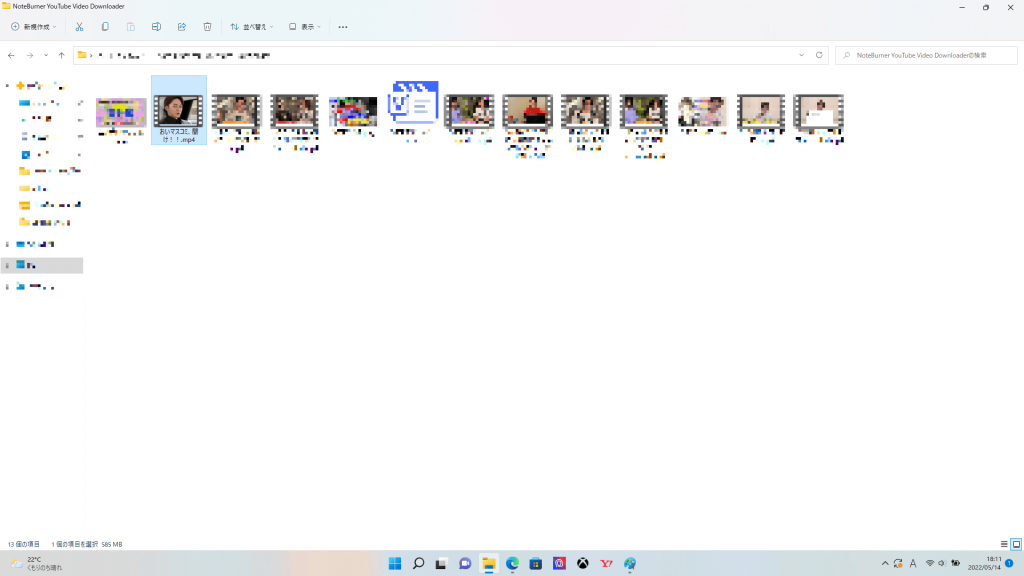The height and width of the screenshot is (576, 1024).
Task: Open Microsoft Edge from the taskbar
Action: [512, 564]
